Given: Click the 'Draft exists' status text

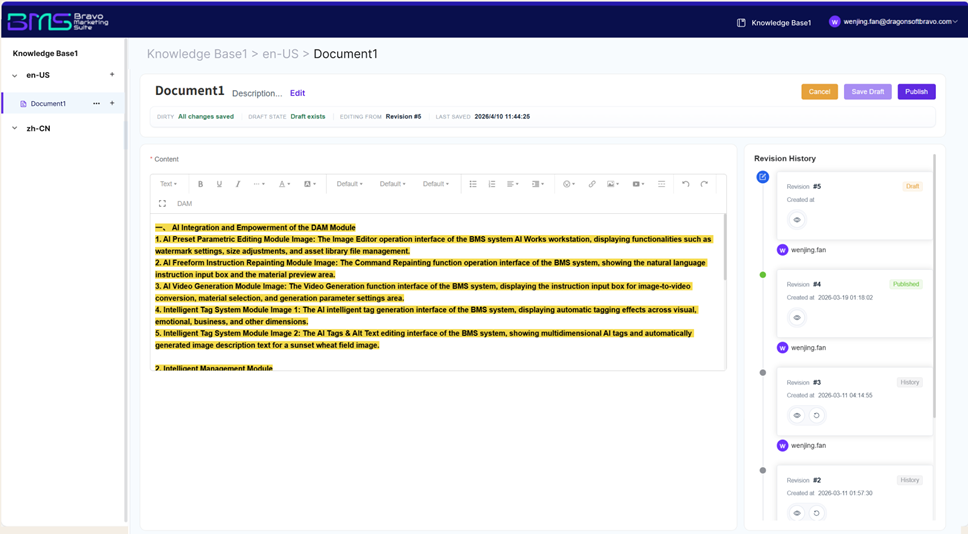Looking at the screenshot, I should 307,117.
